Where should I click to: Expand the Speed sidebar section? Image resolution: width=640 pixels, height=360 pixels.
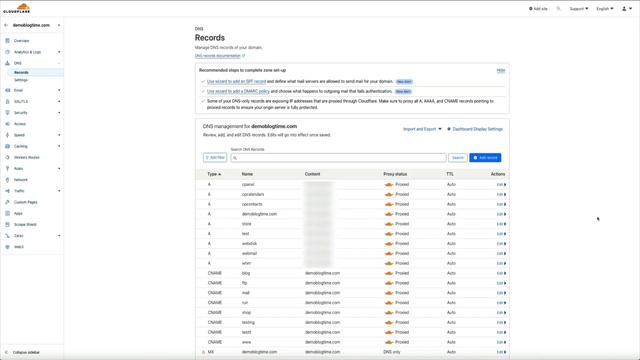coord(59,135)
